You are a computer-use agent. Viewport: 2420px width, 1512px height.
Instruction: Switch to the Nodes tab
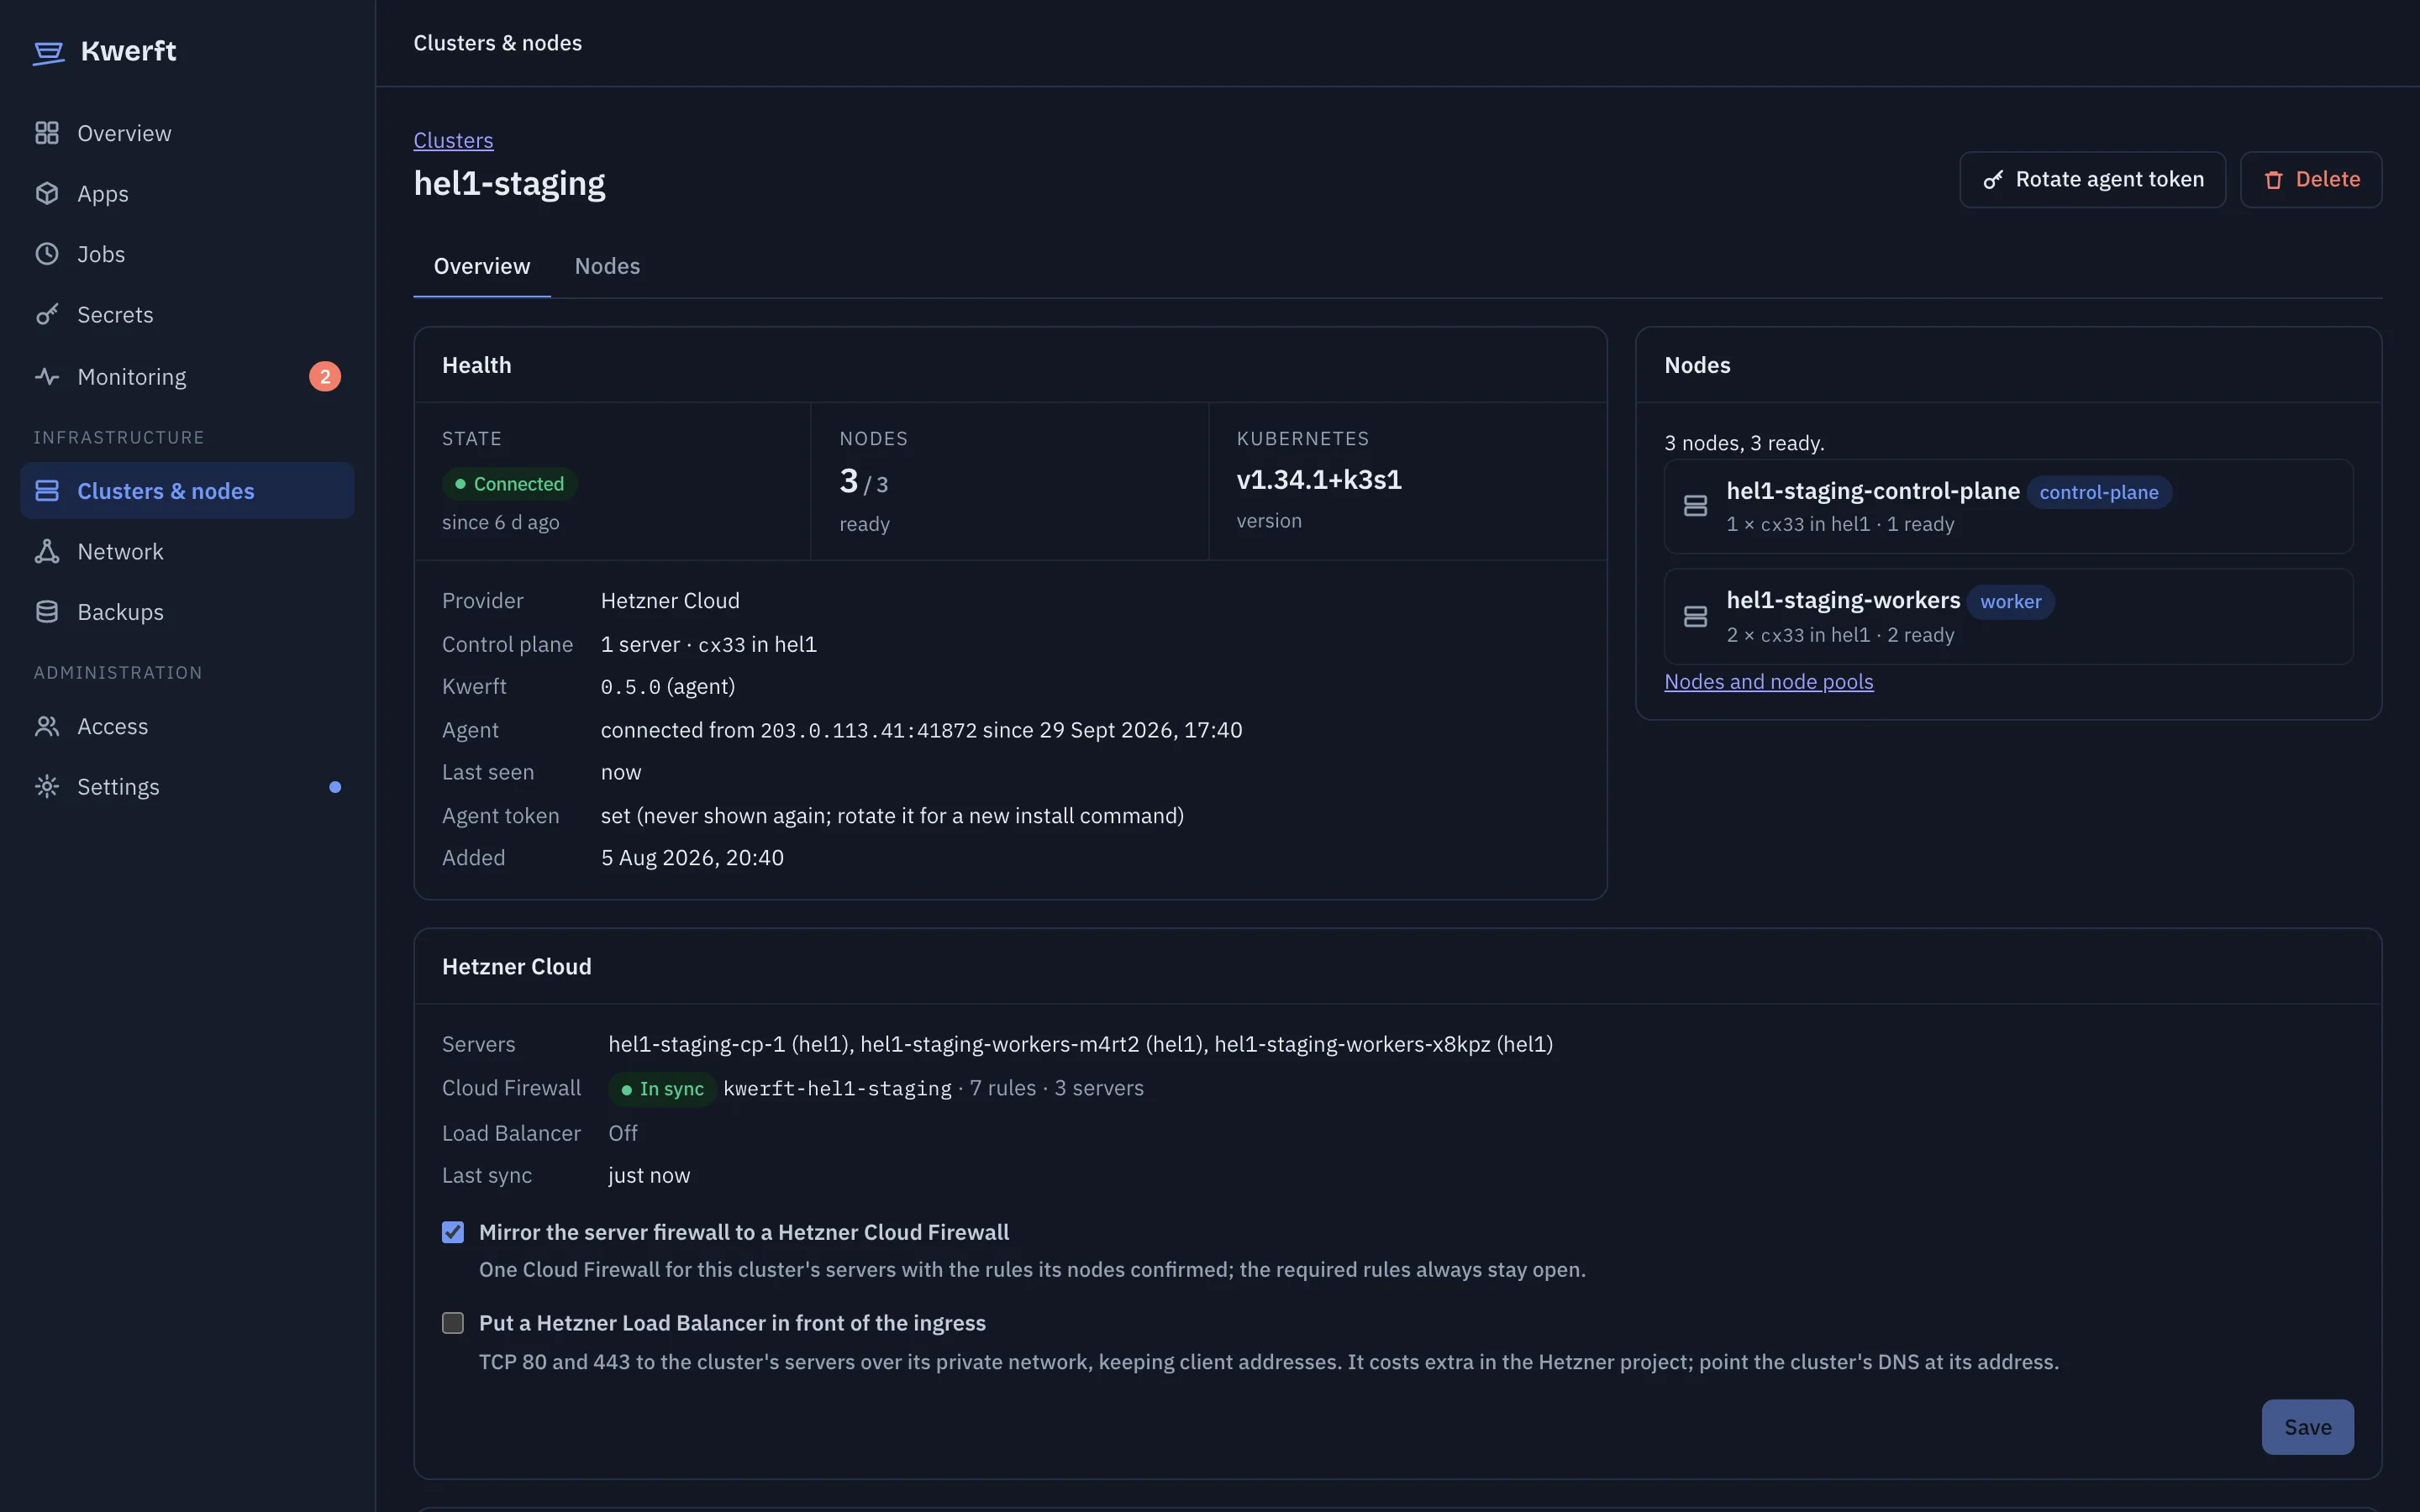point(607,266)
